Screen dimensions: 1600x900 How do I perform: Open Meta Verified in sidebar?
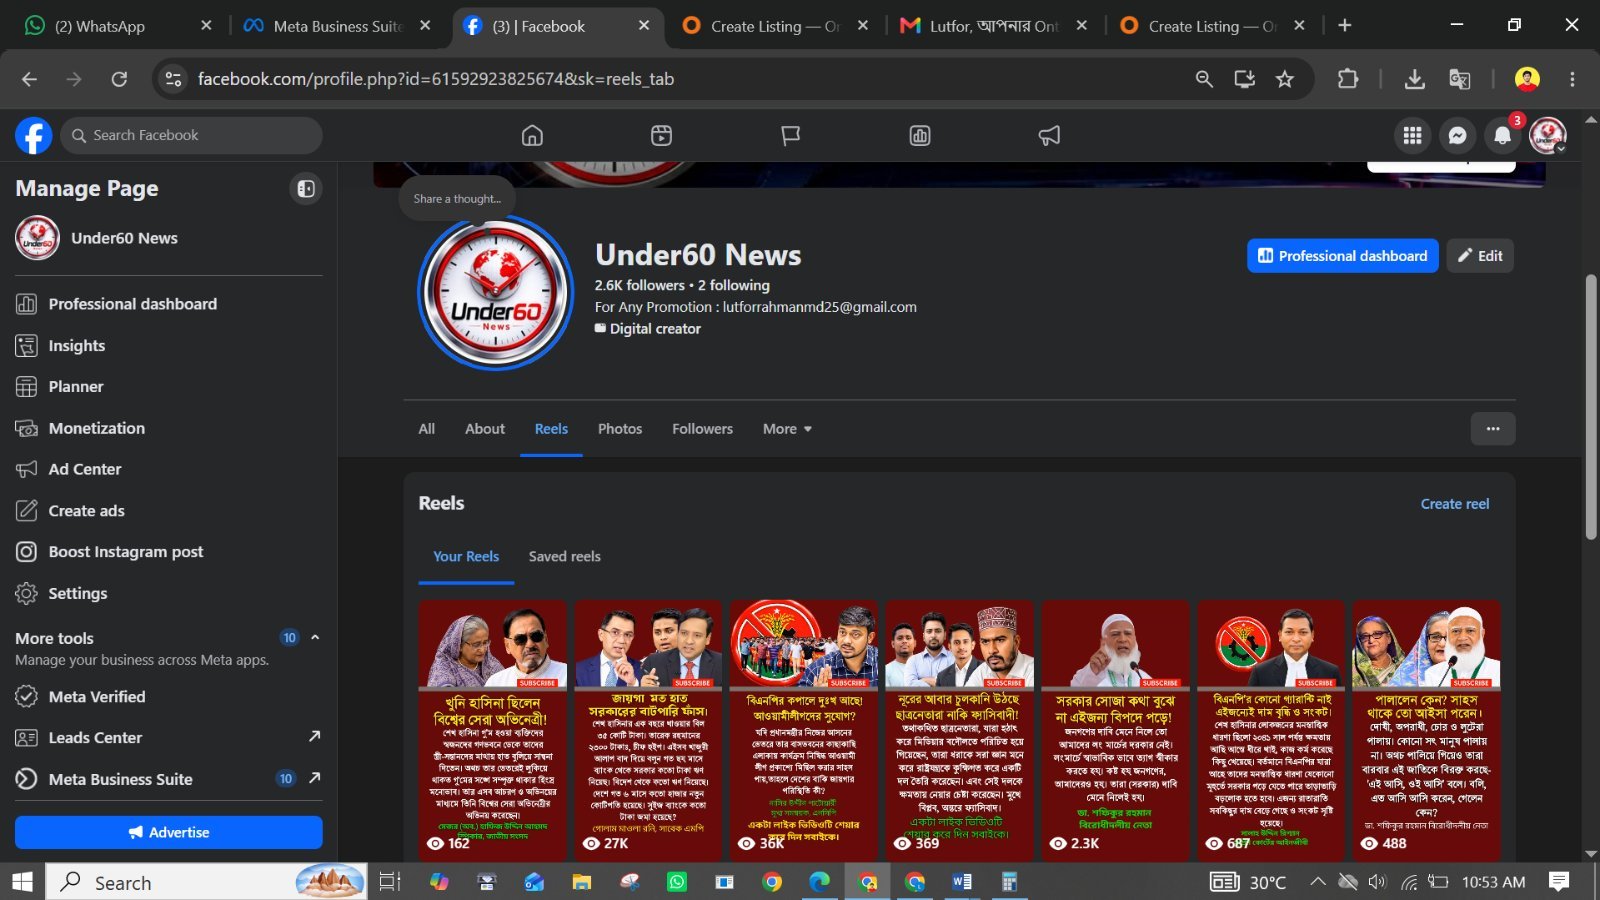coord(168,697)
